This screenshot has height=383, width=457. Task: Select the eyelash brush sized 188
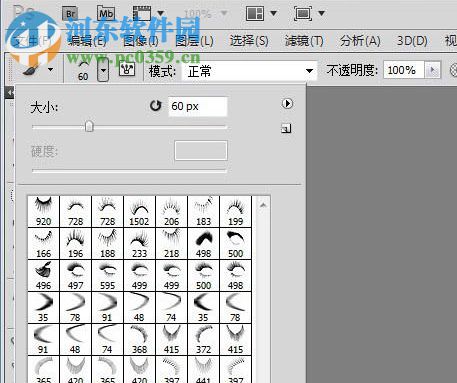107,244
